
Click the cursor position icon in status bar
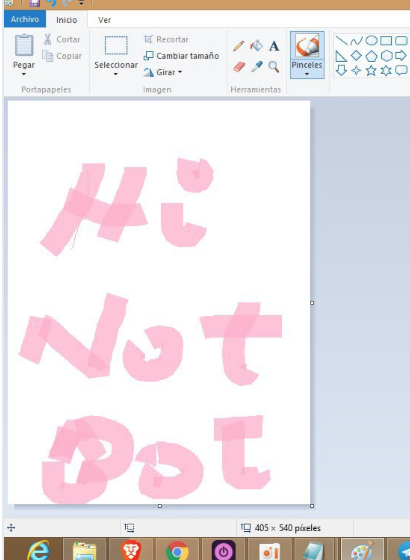[11, 528]
